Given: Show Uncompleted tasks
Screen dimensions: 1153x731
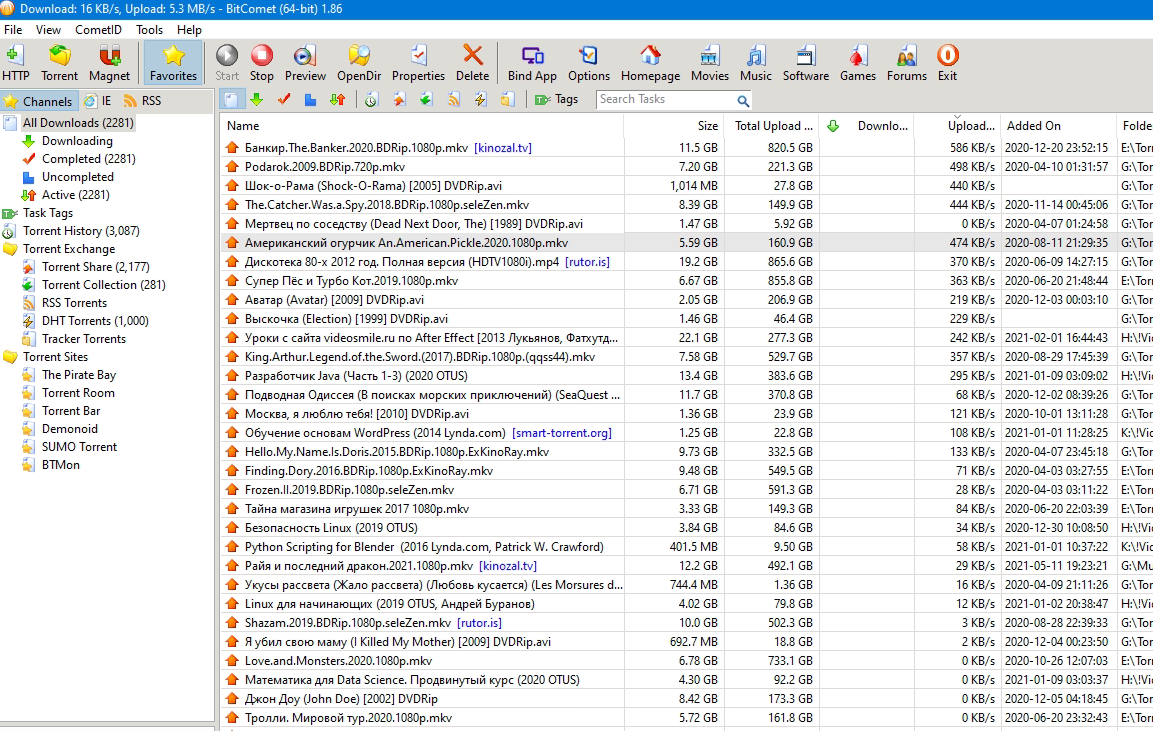Looking at the screenshot, I should (78, 177).
